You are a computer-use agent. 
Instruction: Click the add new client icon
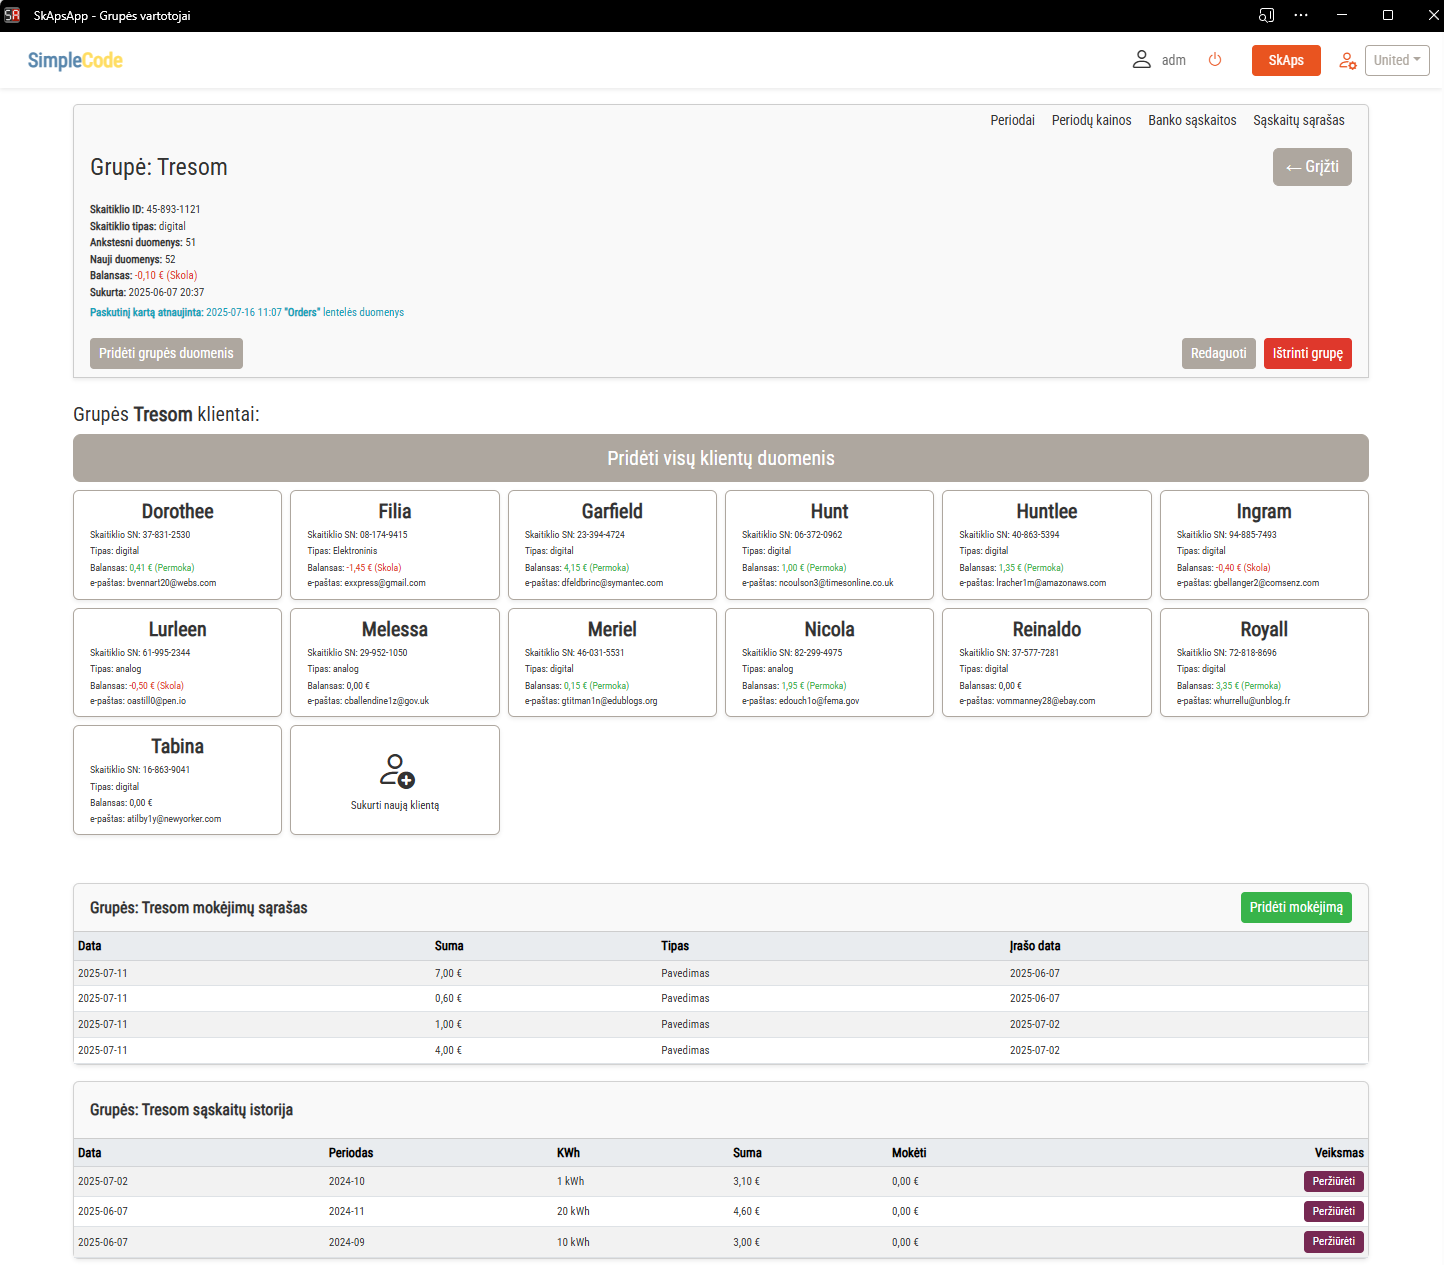[x=396, y=771]
